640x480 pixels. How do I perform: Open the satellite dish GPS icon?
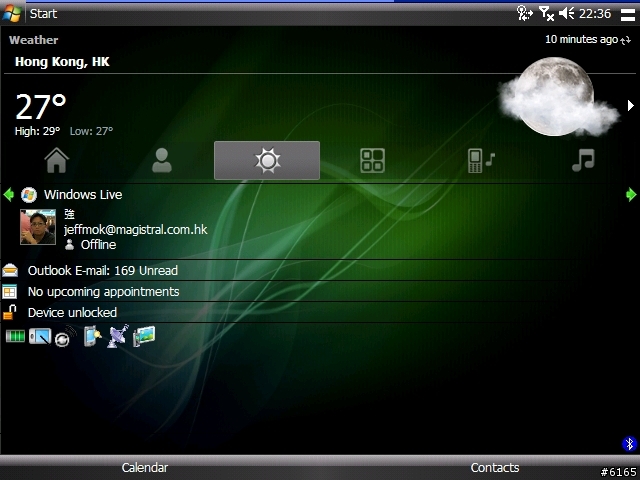pos(118,336)
